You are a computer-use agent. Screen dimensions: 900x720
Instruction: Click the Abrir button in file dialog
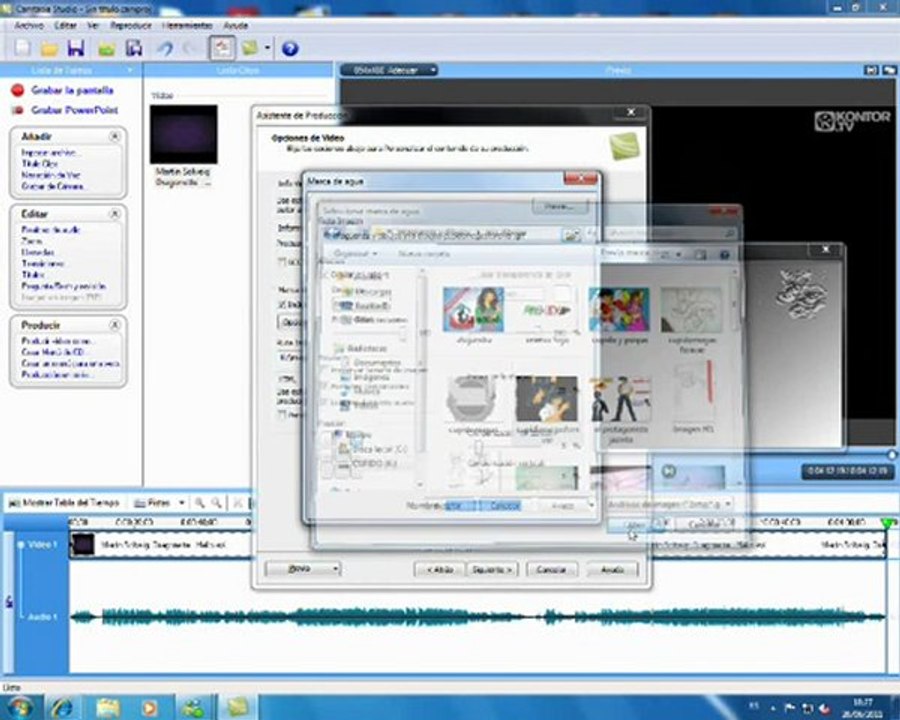click(634, 525)
